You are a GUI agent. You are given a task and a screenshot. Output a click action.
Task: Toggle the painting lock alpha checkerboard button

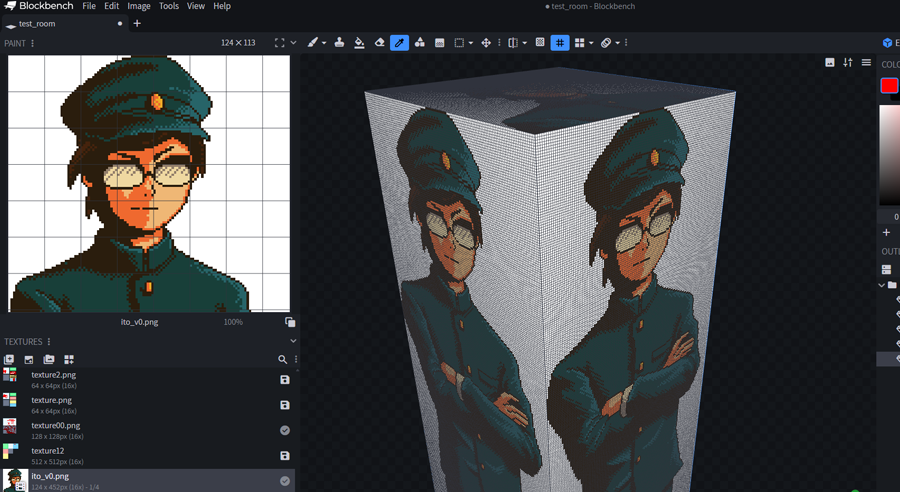point(540,43)
